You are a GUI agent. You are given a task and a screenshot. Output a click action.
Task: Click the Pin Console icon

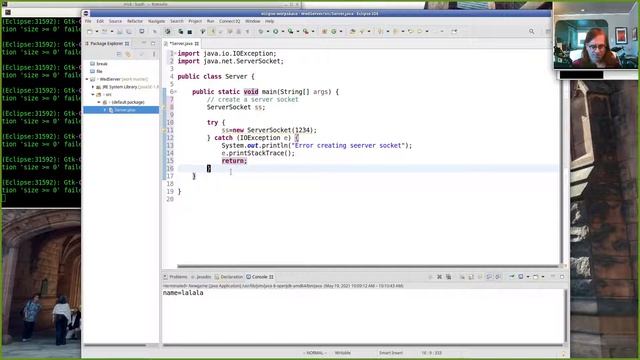coord(511,277)
